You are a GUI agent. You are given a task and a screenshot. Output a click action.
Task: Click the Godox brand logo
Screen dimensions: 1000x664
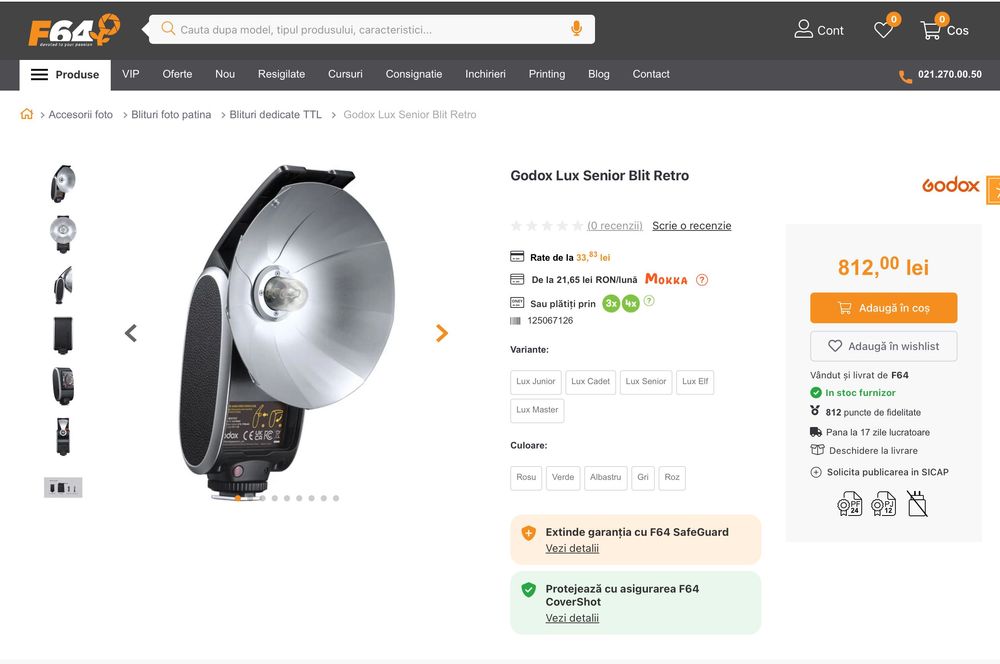pos(950,185)
